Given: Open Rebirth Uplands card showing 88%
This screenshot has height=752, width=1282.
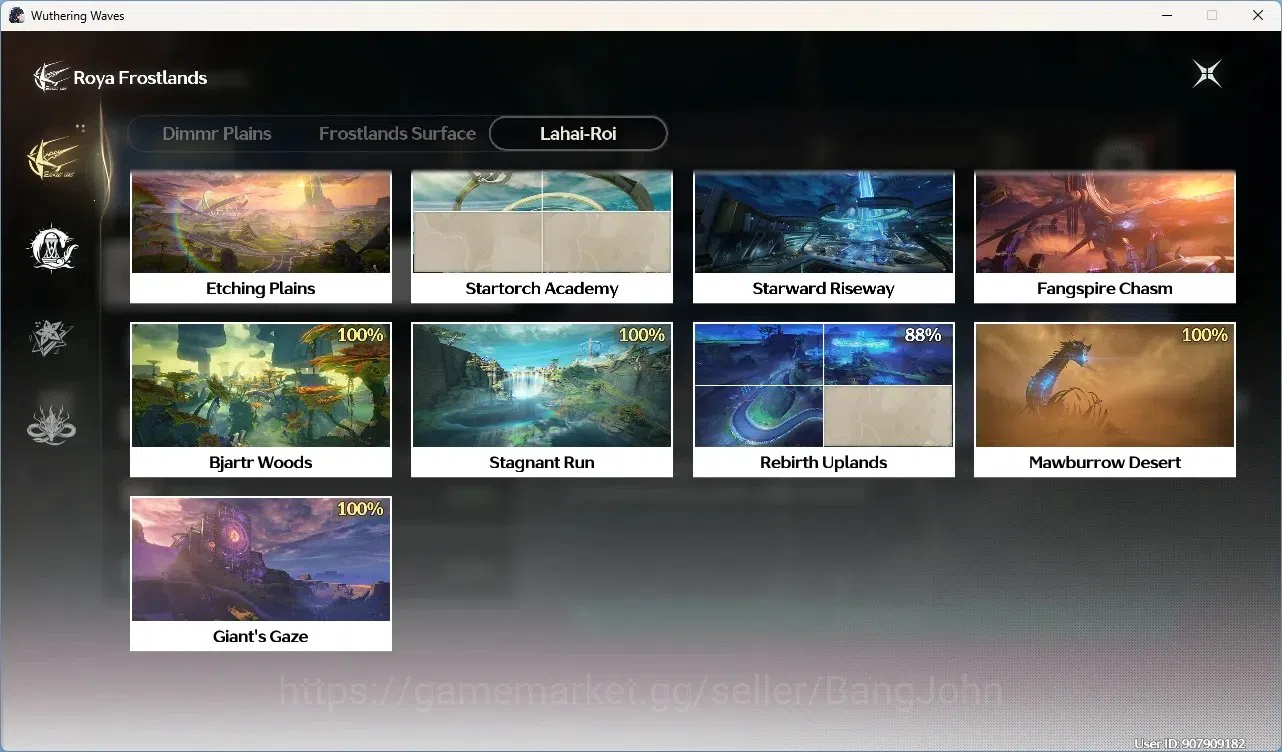Looking at the screenshot, I should tap(824, 400).
